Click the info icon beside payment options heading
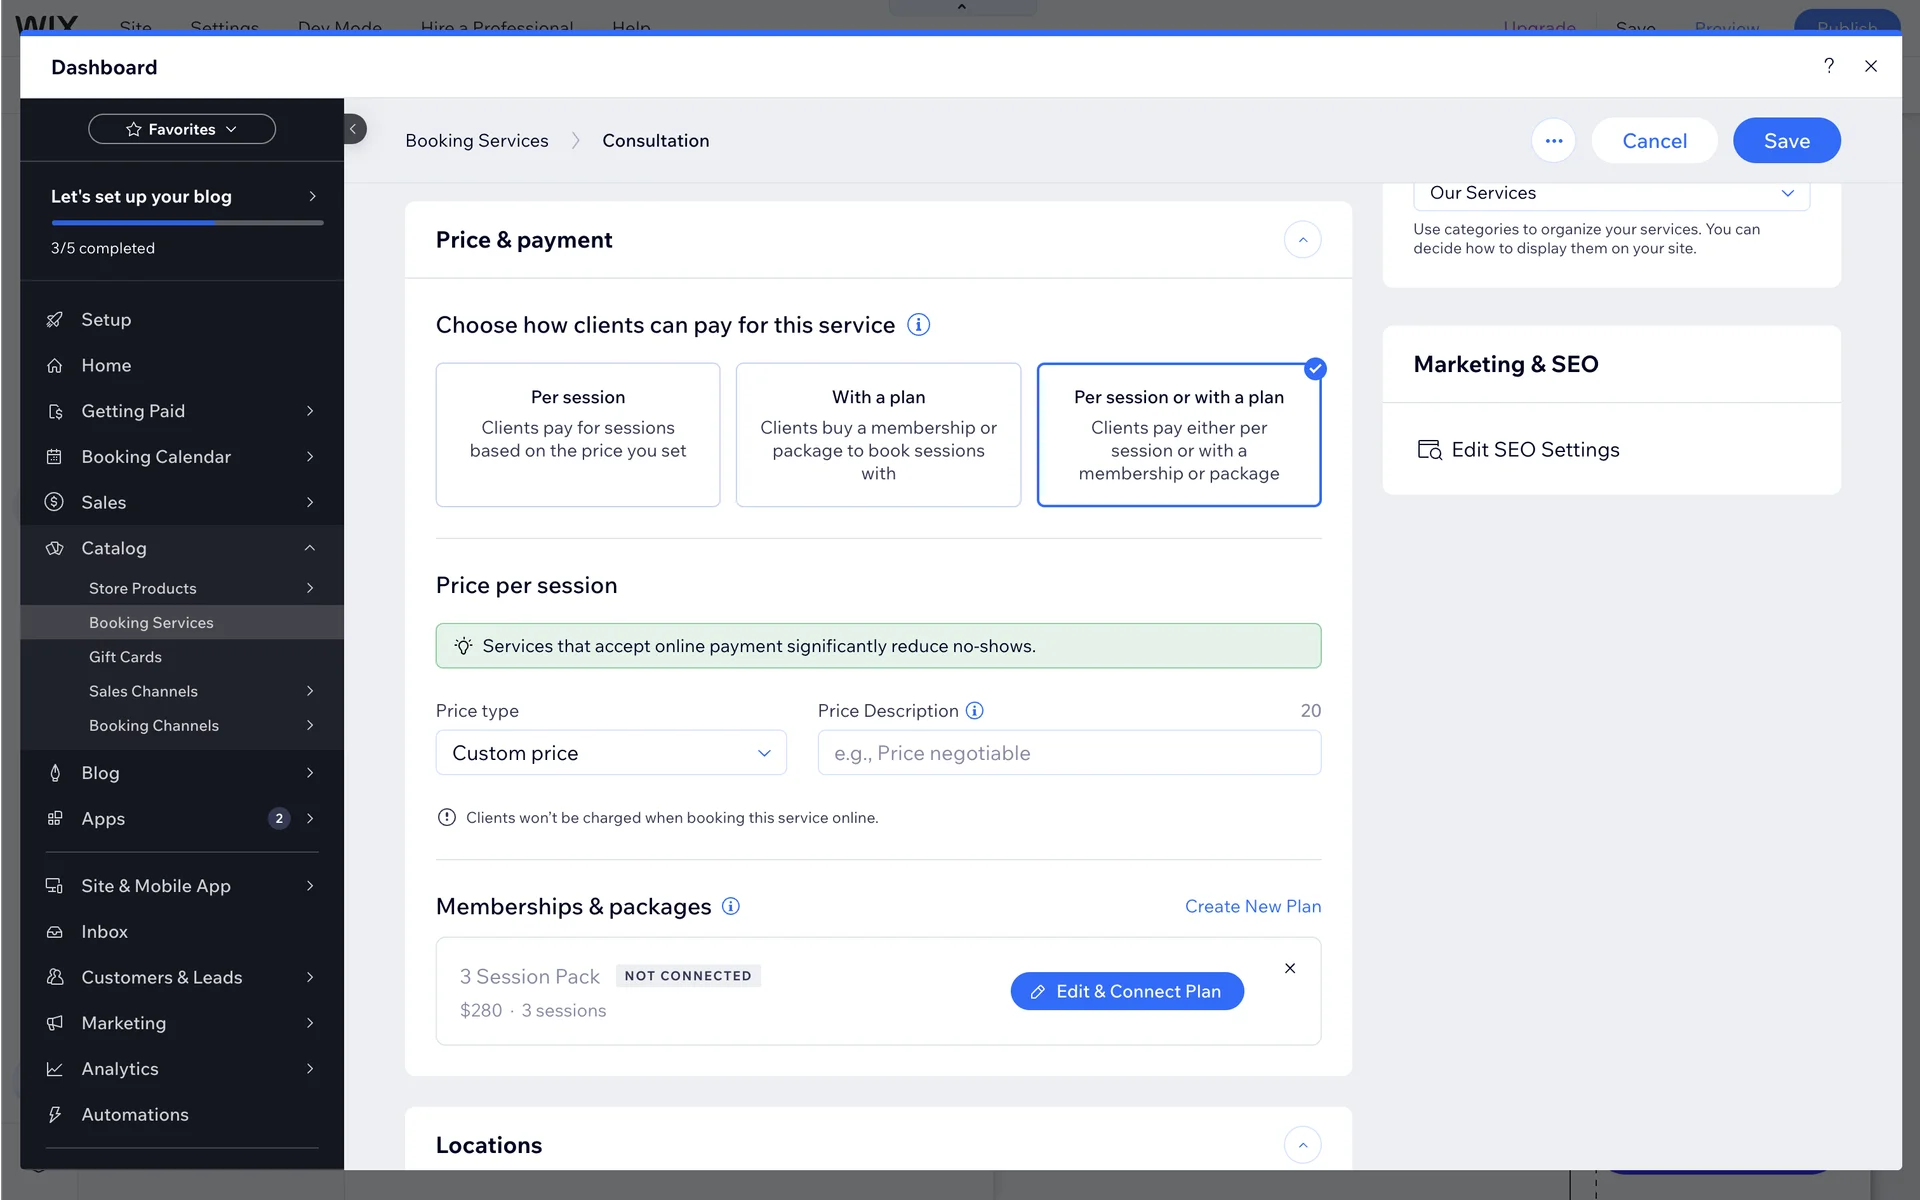This screenshot has width=1920, height=1200. 918,325
